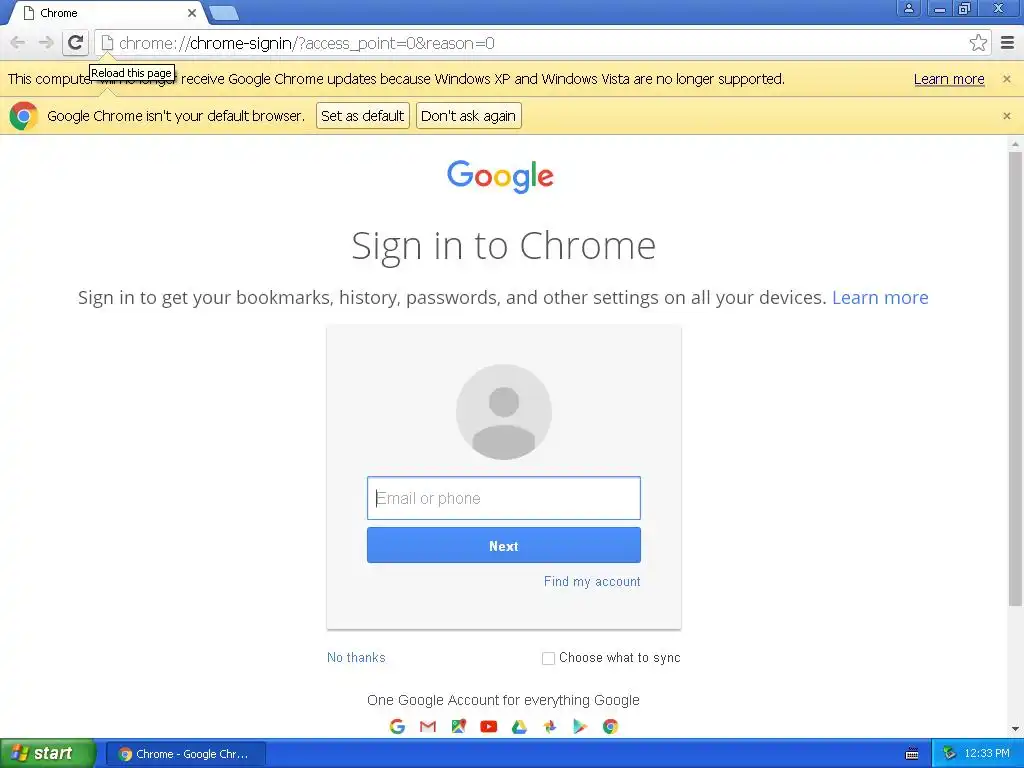Screen dimensions: 1024x768
Task: Dismiss the default browser infobar
Action: click(x=1006, y=116)
